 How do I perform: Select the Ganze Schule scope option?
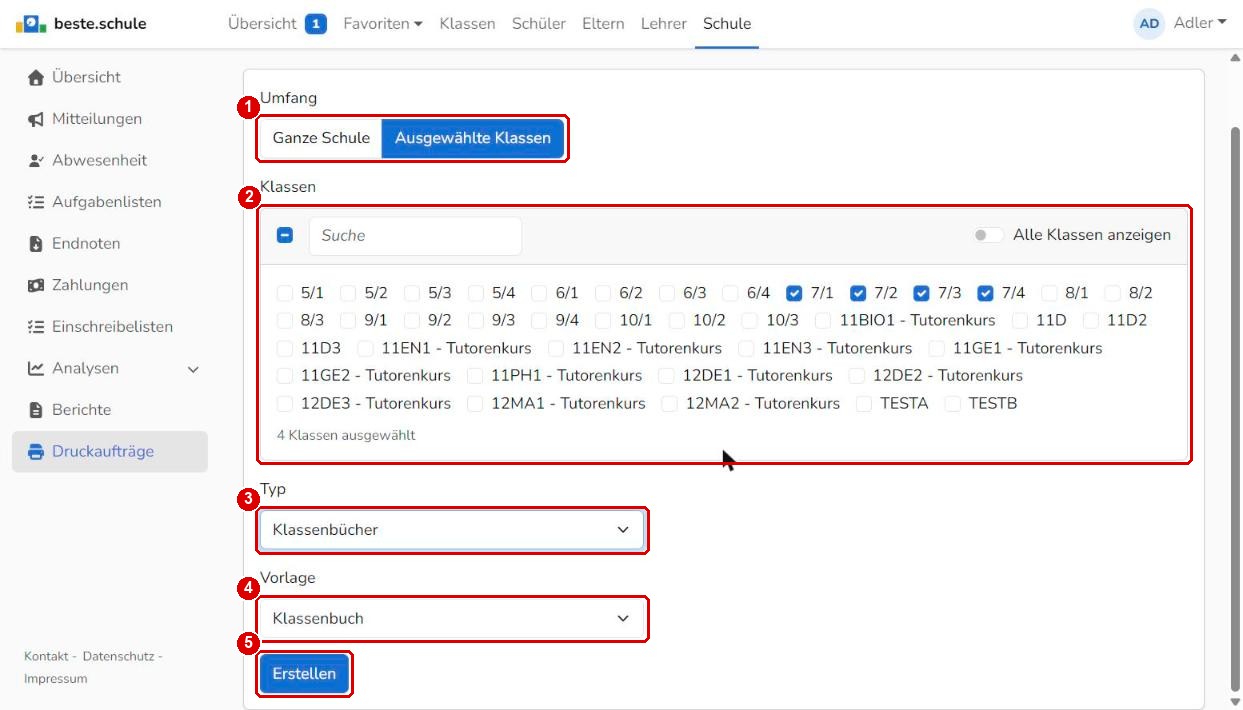pos(321,139)
